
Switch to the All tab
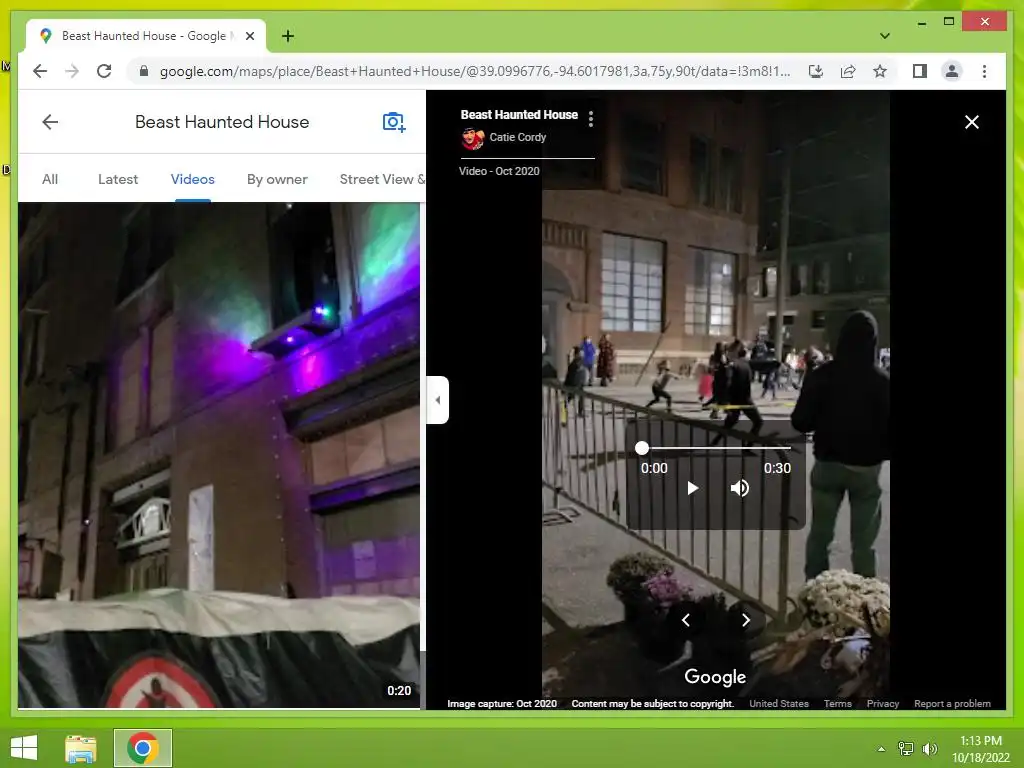[x=50, y=179]
